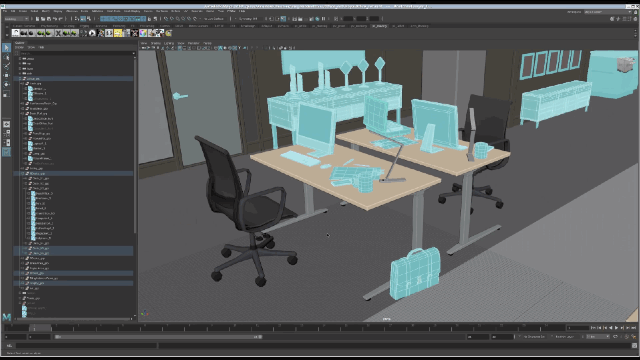The image size is (640, 360).
Task: Open the menu set dropdown
Action: pyautogui.click(x=16, y=19)
